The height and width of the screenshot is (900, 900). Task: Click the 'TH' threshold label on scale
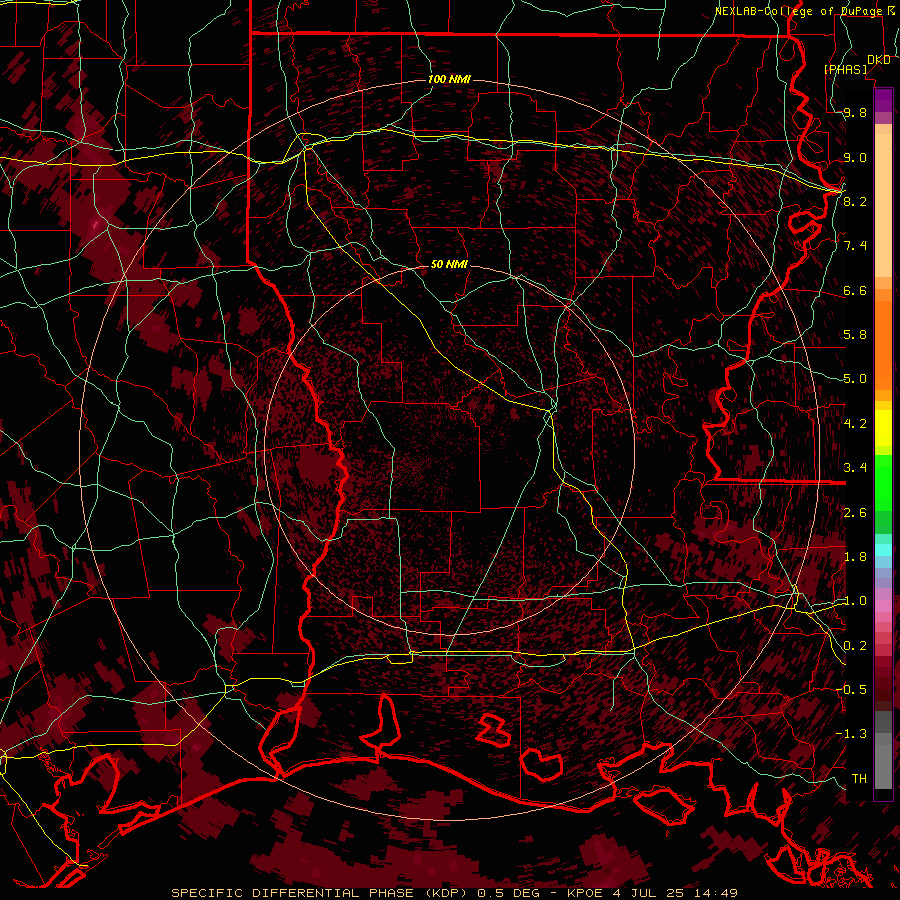pyautogui.click(x=859, y=779)
